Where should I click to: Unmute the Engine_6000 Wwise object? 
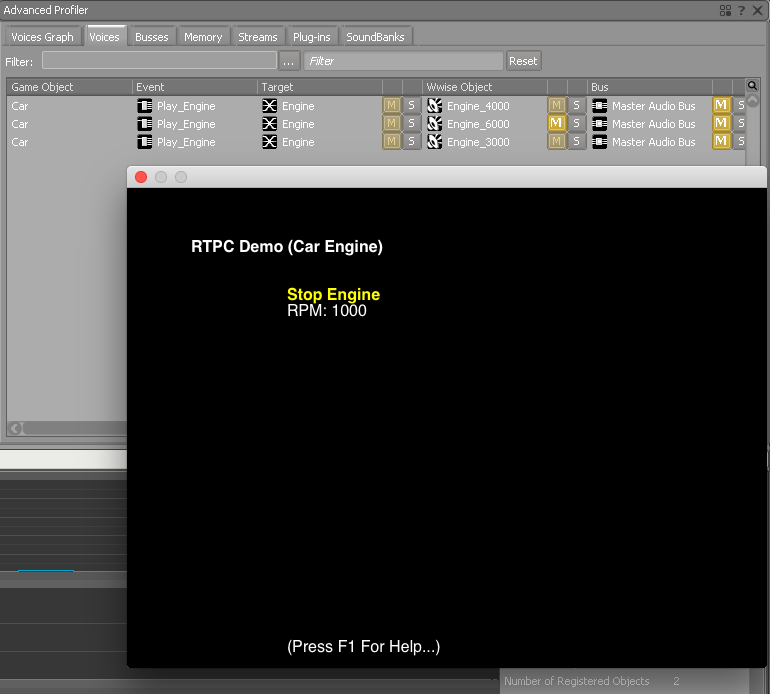click(556, 123)
